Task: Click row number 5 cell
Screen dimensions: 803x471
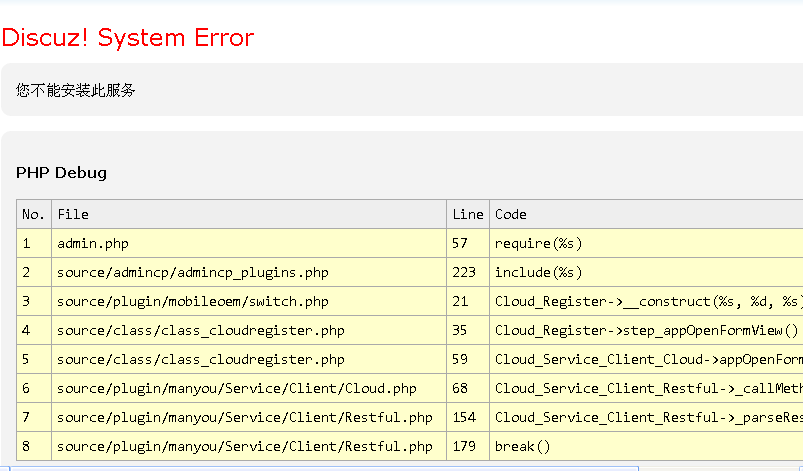Action: pos(34,359)
